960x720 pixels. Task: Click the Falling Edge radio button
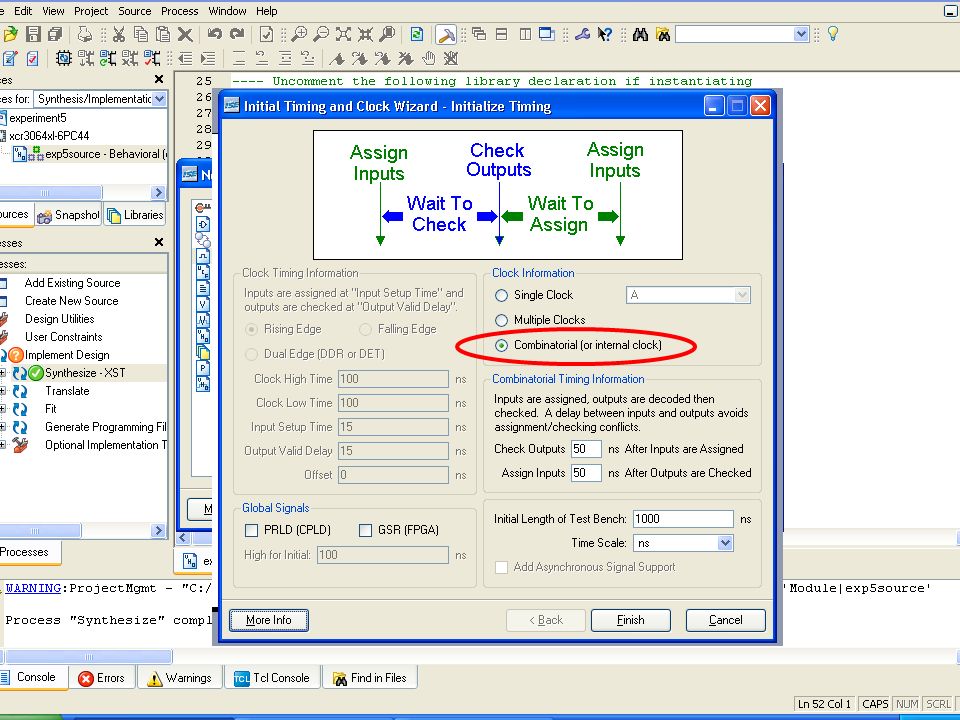(366, 329)
